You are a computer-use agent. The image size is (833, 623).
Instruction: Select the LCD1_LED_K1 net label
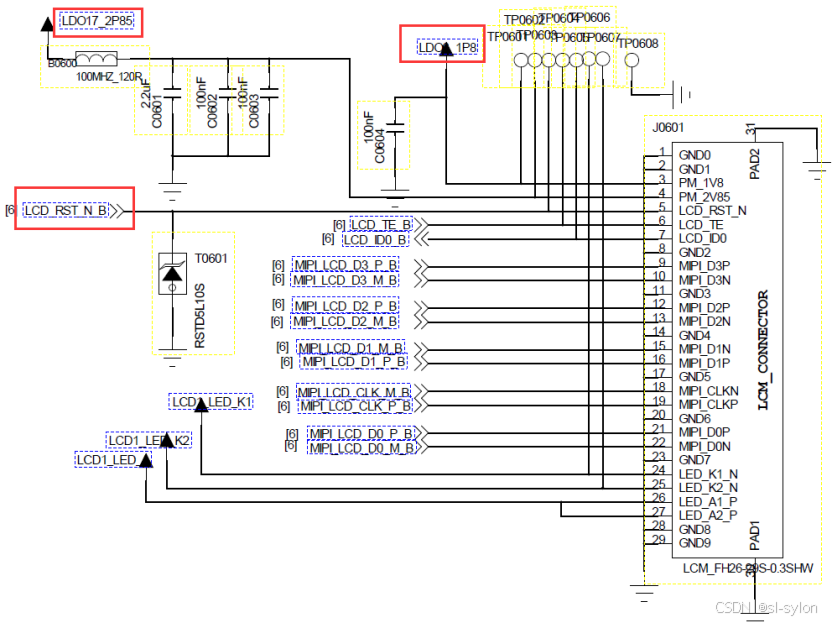point(211,402)
